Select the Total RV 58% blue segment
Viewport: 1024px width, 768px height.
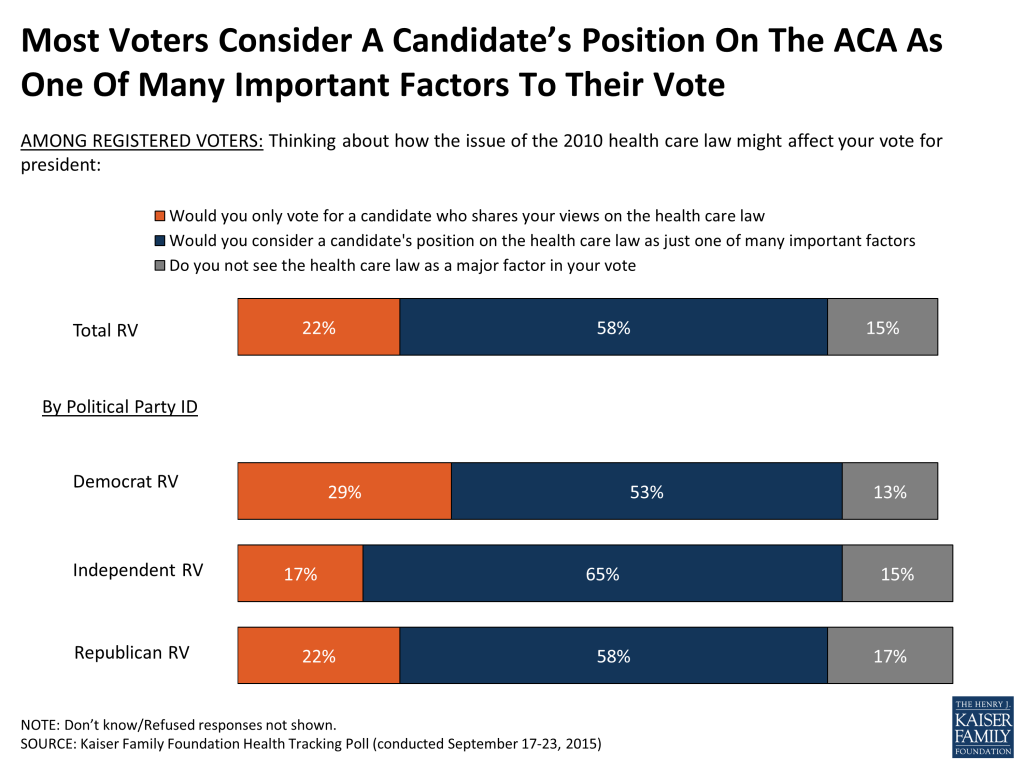click(x=613, y=327)
